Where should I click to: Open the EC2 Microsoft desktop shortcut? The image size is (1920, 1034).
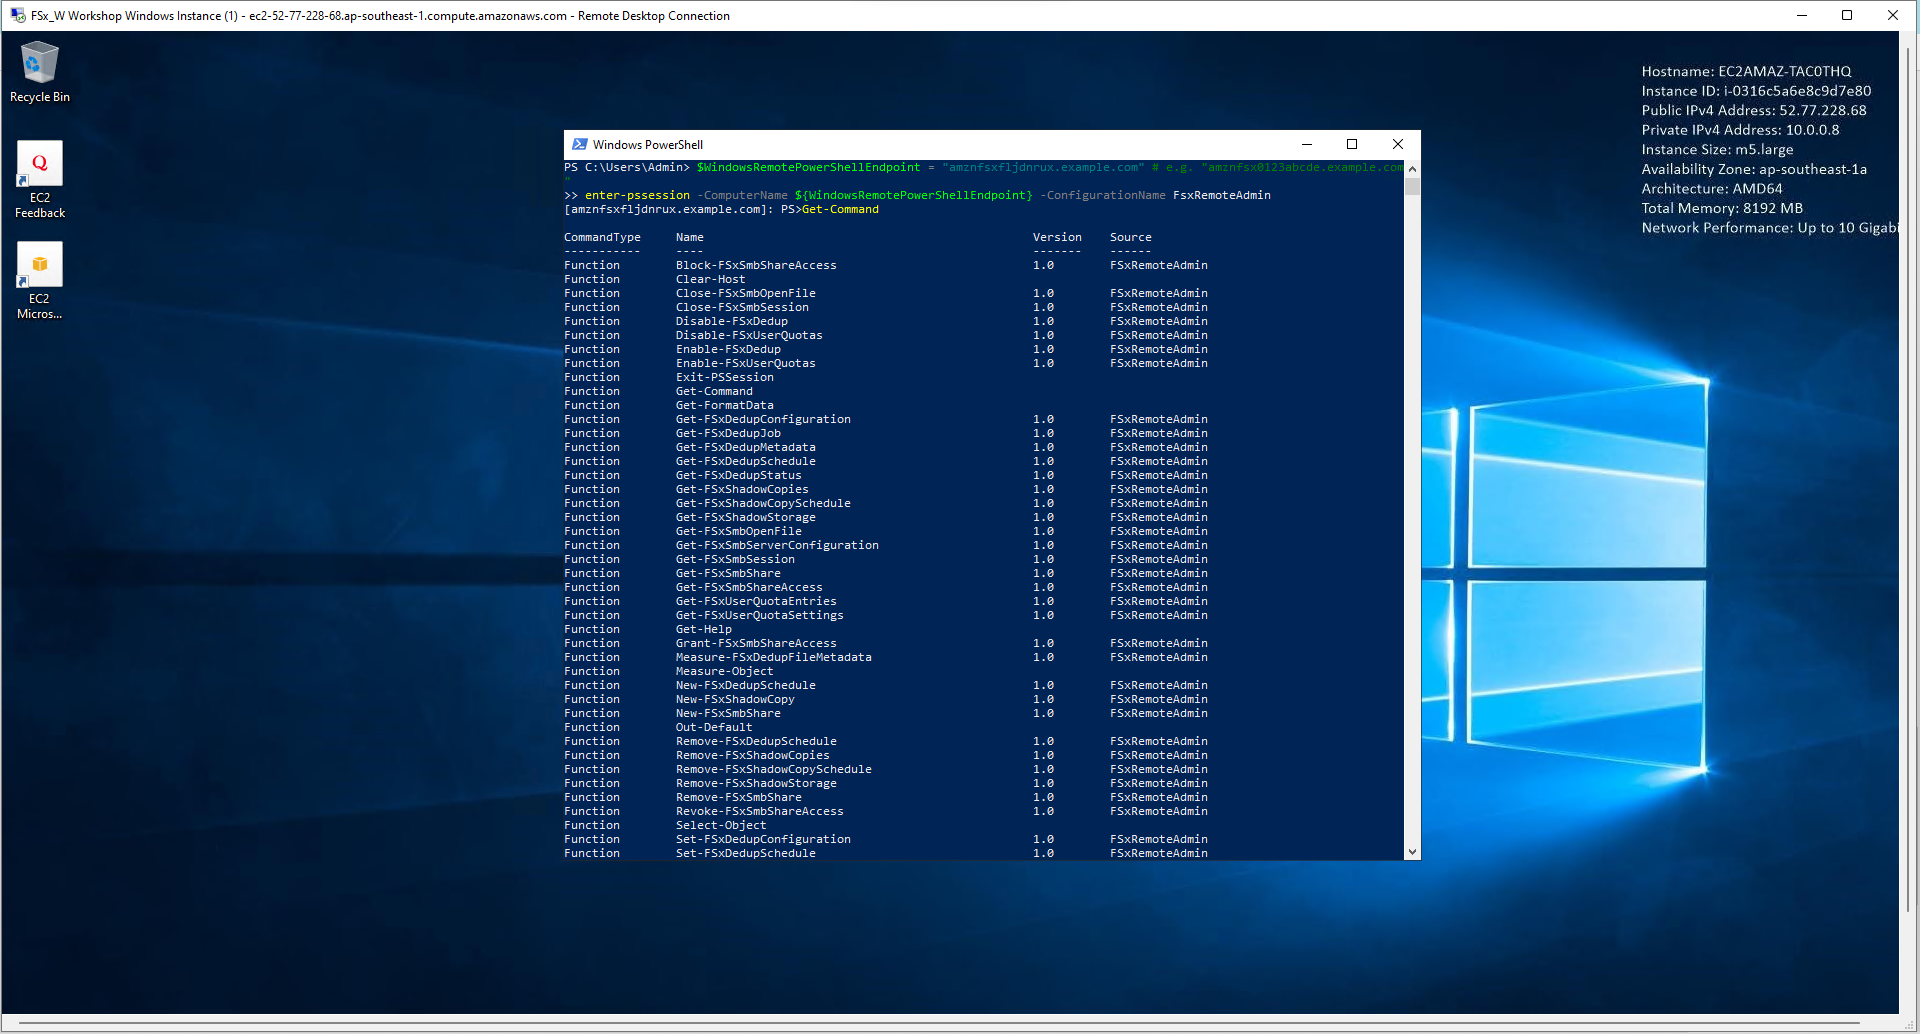40,281
